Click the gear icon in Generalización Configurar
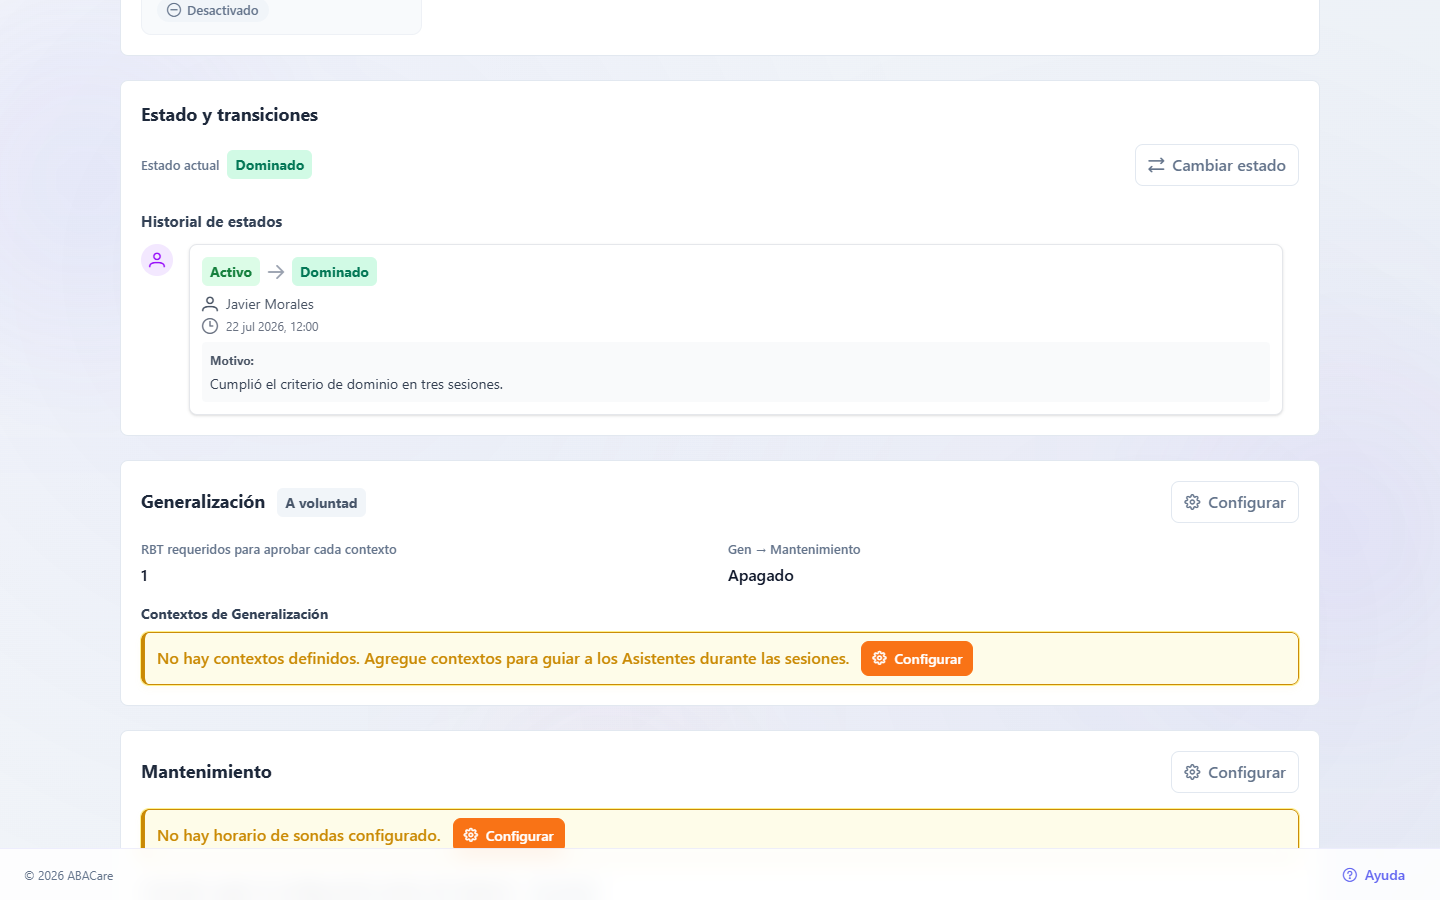 [x=1192, y=502]
